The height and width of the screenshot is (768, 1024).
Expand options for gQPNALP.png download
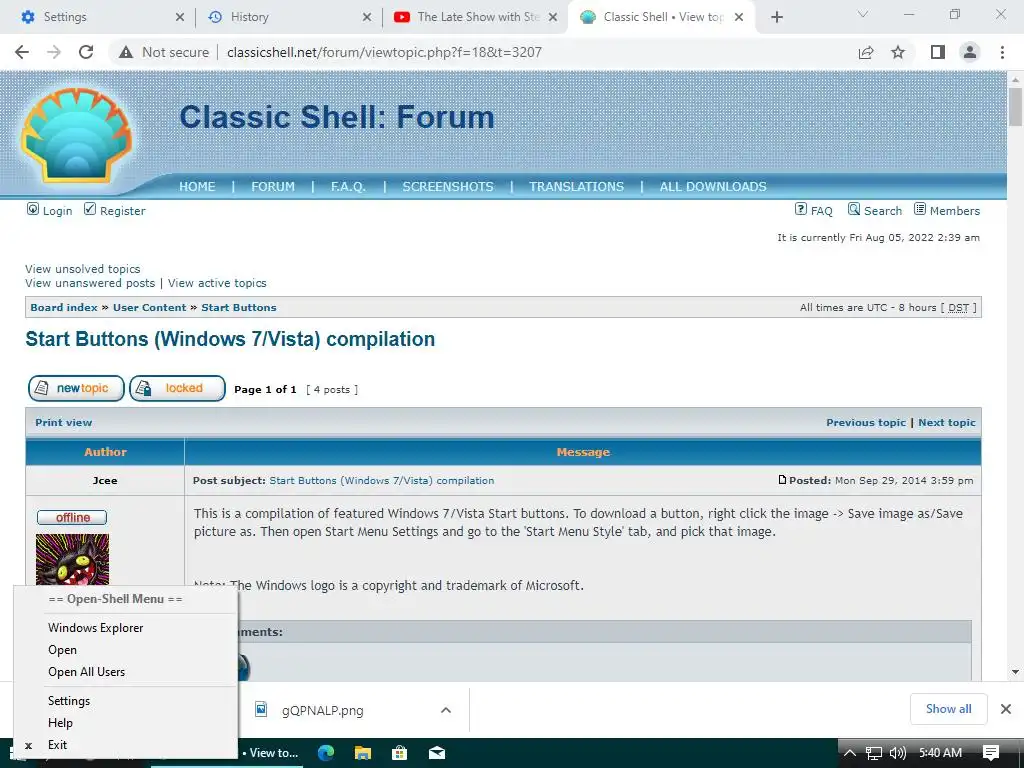point(446,710)
